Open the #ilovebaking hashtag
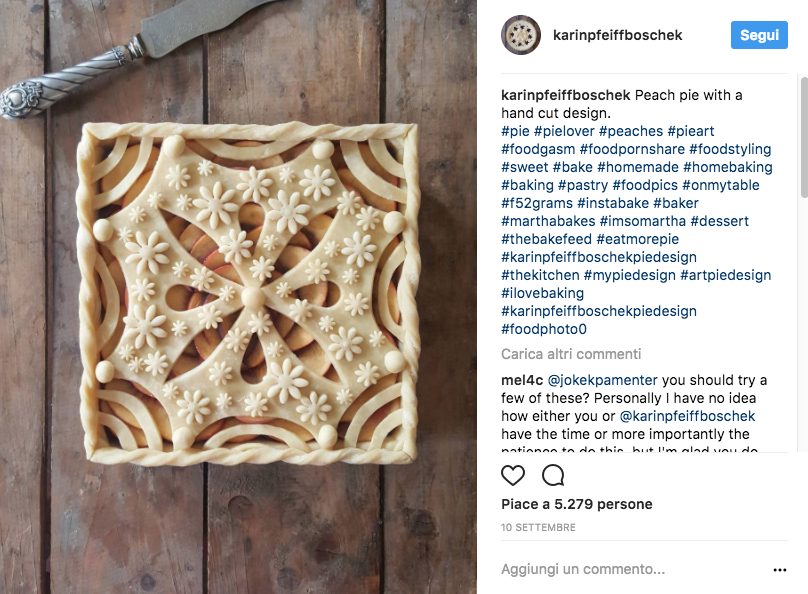 point(543,293)
